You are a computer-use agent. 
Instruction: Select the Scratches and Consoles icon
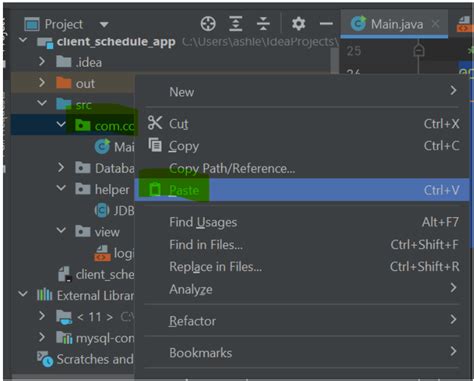(45, 359)
